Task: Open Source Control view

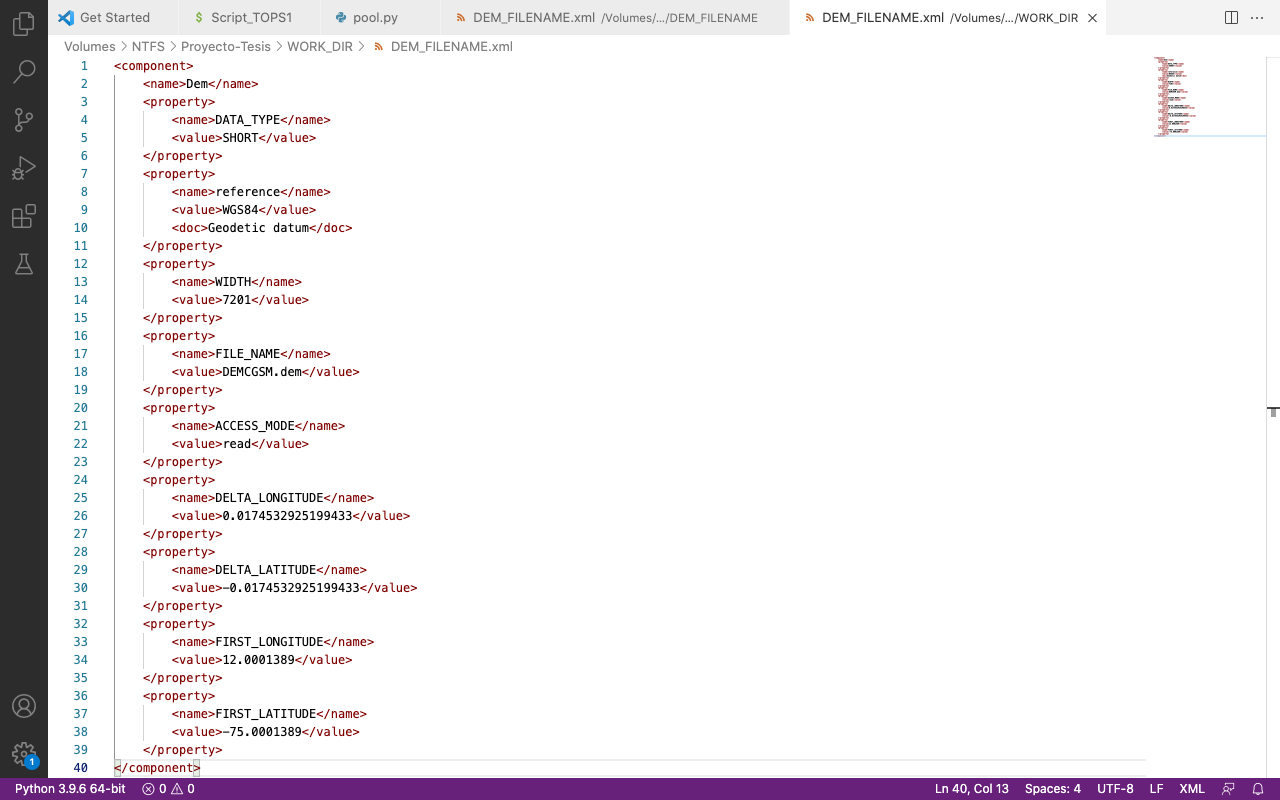Action: [24, 120]
